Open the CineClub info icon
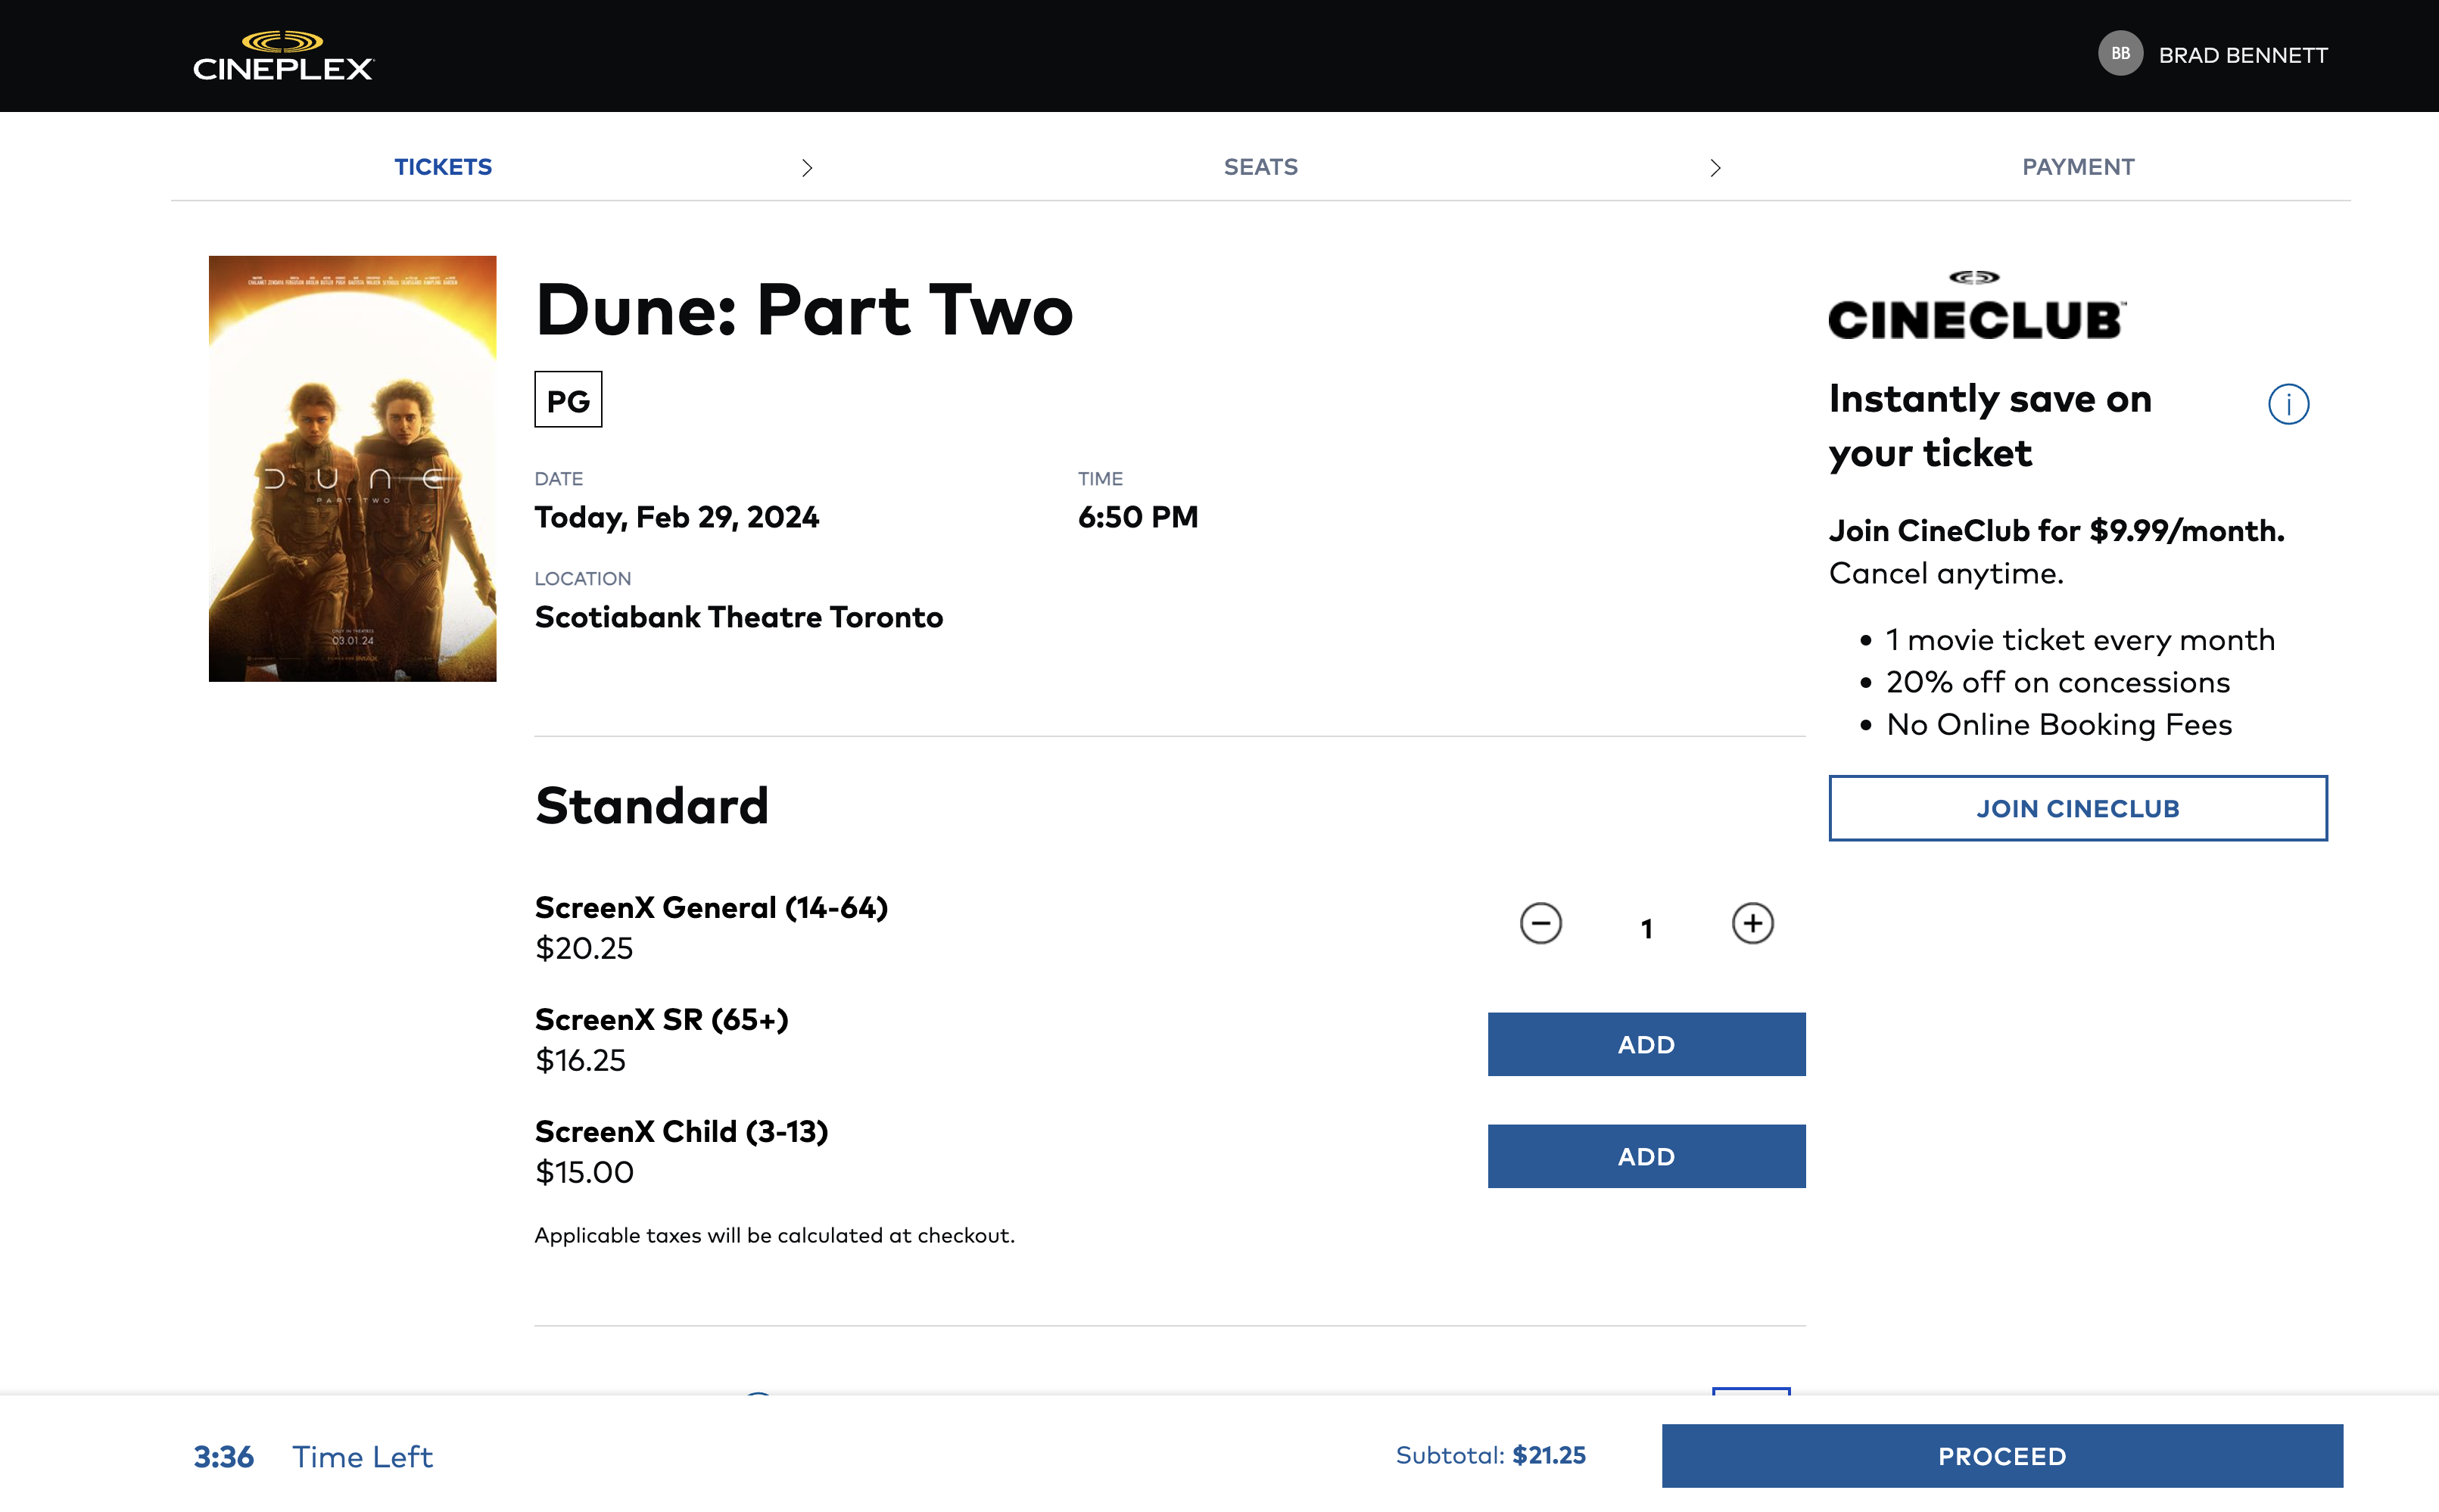Image resolution: width=2439 pixels, height=1512 pixels. click(x=2288, y=404)
